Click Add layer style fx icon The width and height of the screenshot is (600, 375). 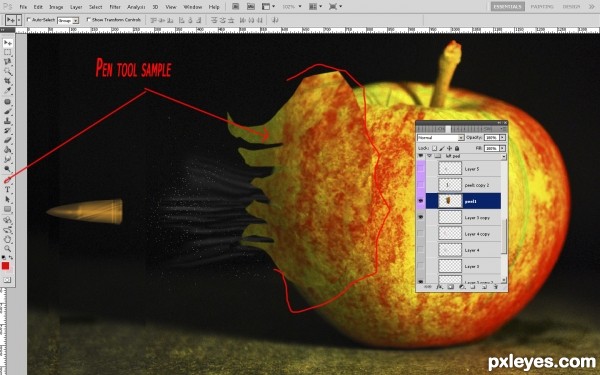pos(439,287)
